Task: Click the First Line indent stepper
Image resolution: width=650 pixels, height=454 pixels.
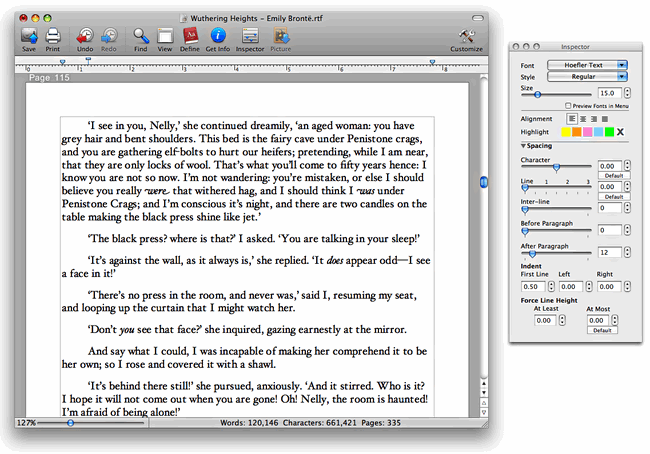Action: click(551, 286)
